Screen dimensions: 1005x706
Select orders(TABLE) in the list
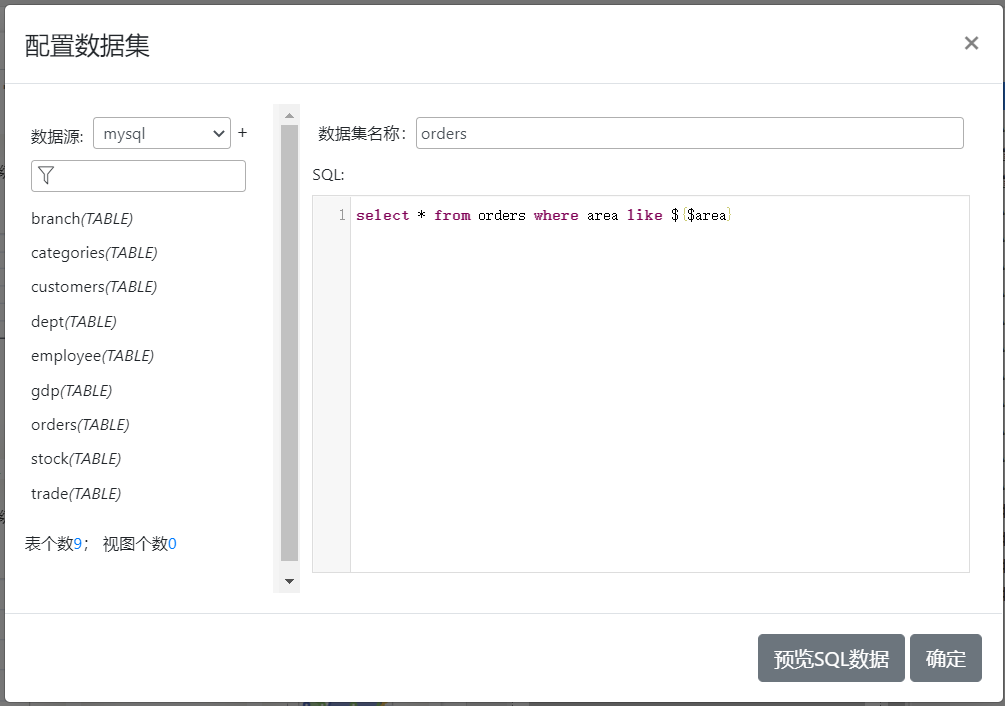tap(80, 425)
